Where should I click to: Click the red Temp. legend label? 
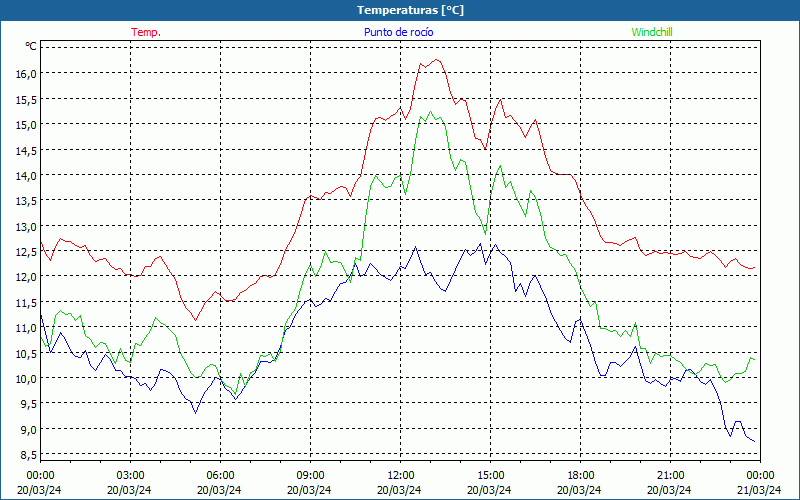pyautogui.click(x=146, y=32)
